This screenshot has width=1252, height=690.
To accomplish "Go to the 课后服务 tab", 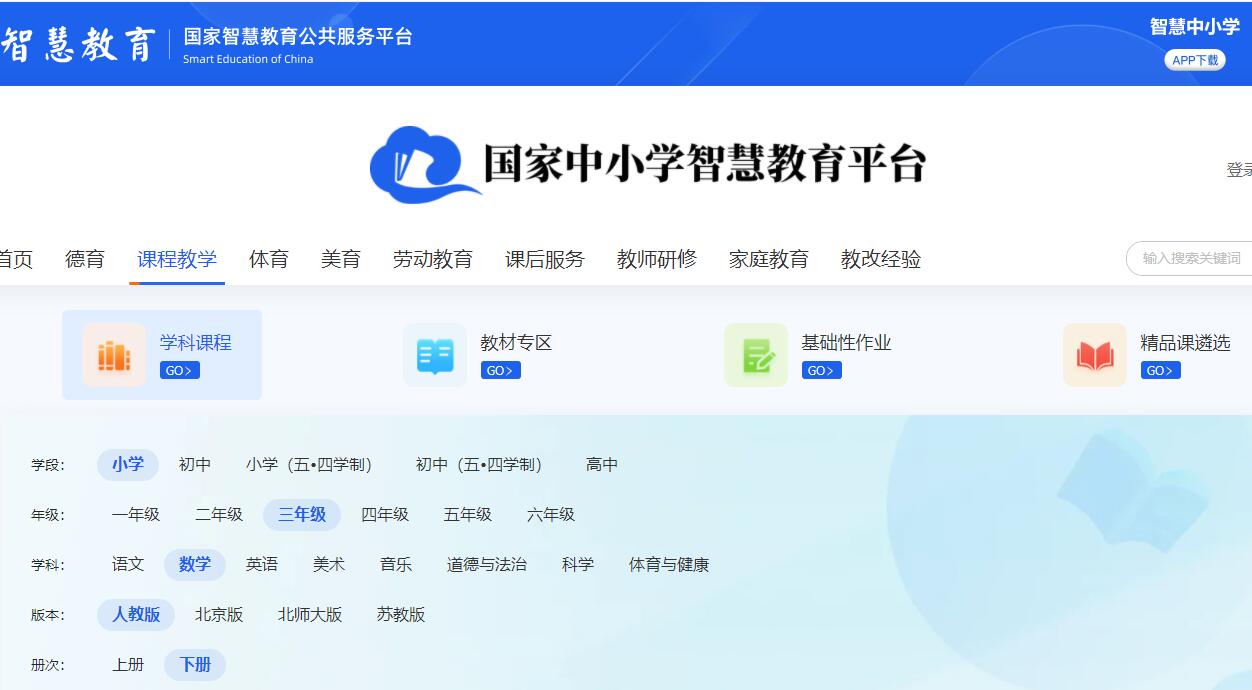I will [545, 260].
